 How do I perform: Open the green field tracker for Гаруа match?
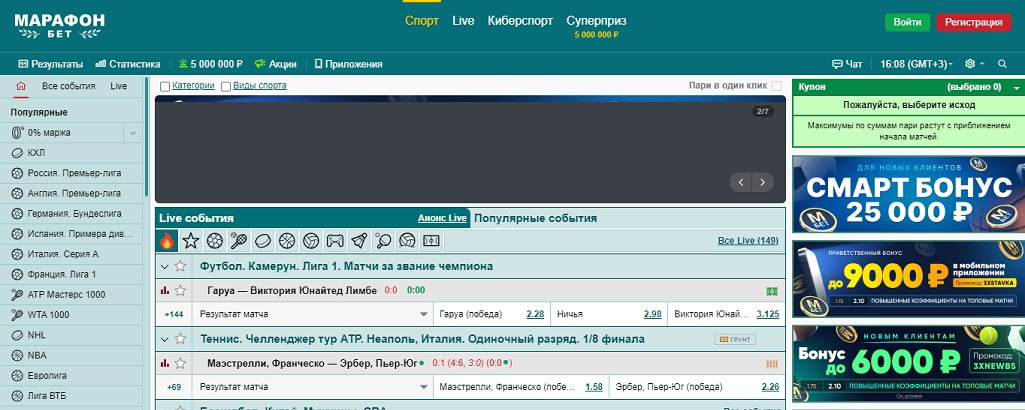point(772,291)
